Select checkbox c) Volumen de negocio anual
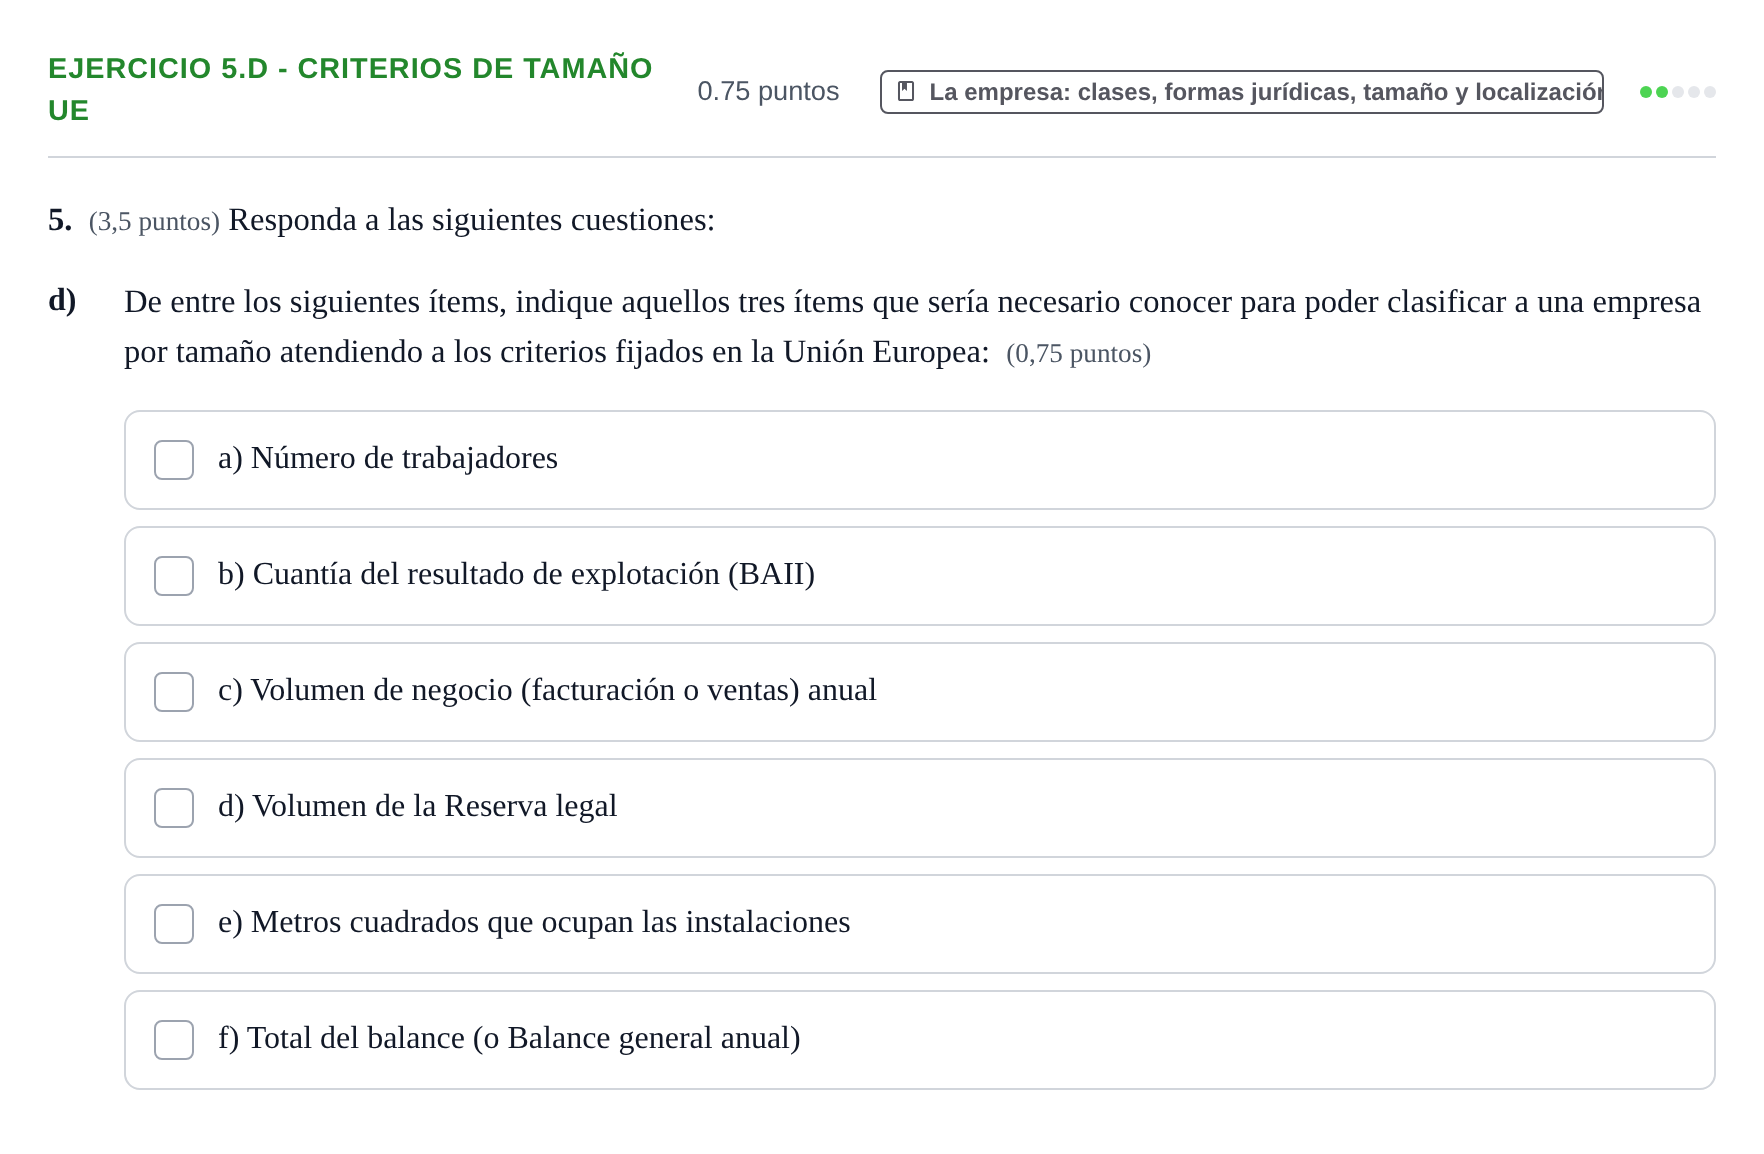The image size is (1764, 1154). click(x=174, y=692)
